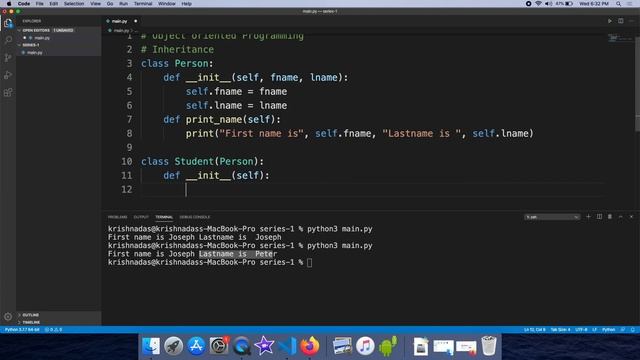
Task: Open System Preferences from the Dock
Action: [x=219, y=346]
